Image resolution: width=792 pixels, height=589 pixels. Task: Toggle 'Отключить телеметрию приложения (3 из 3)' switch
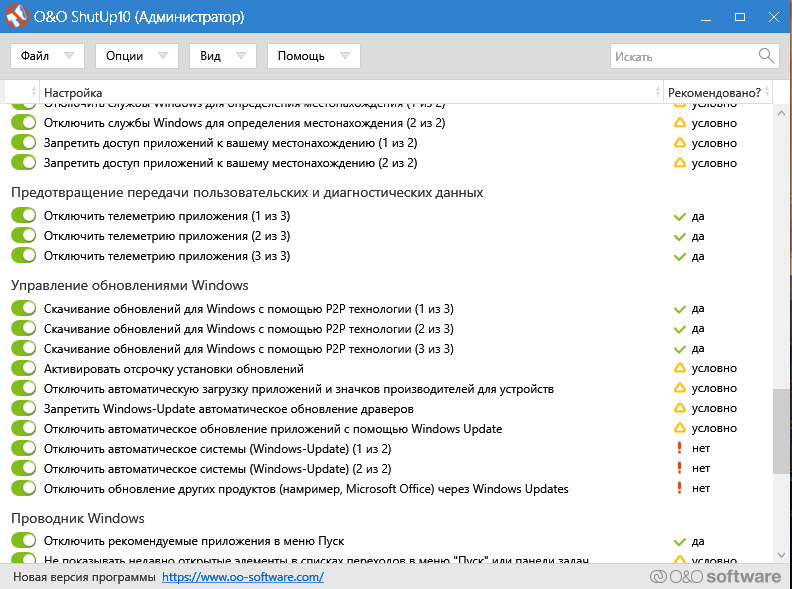click(24, 256)
